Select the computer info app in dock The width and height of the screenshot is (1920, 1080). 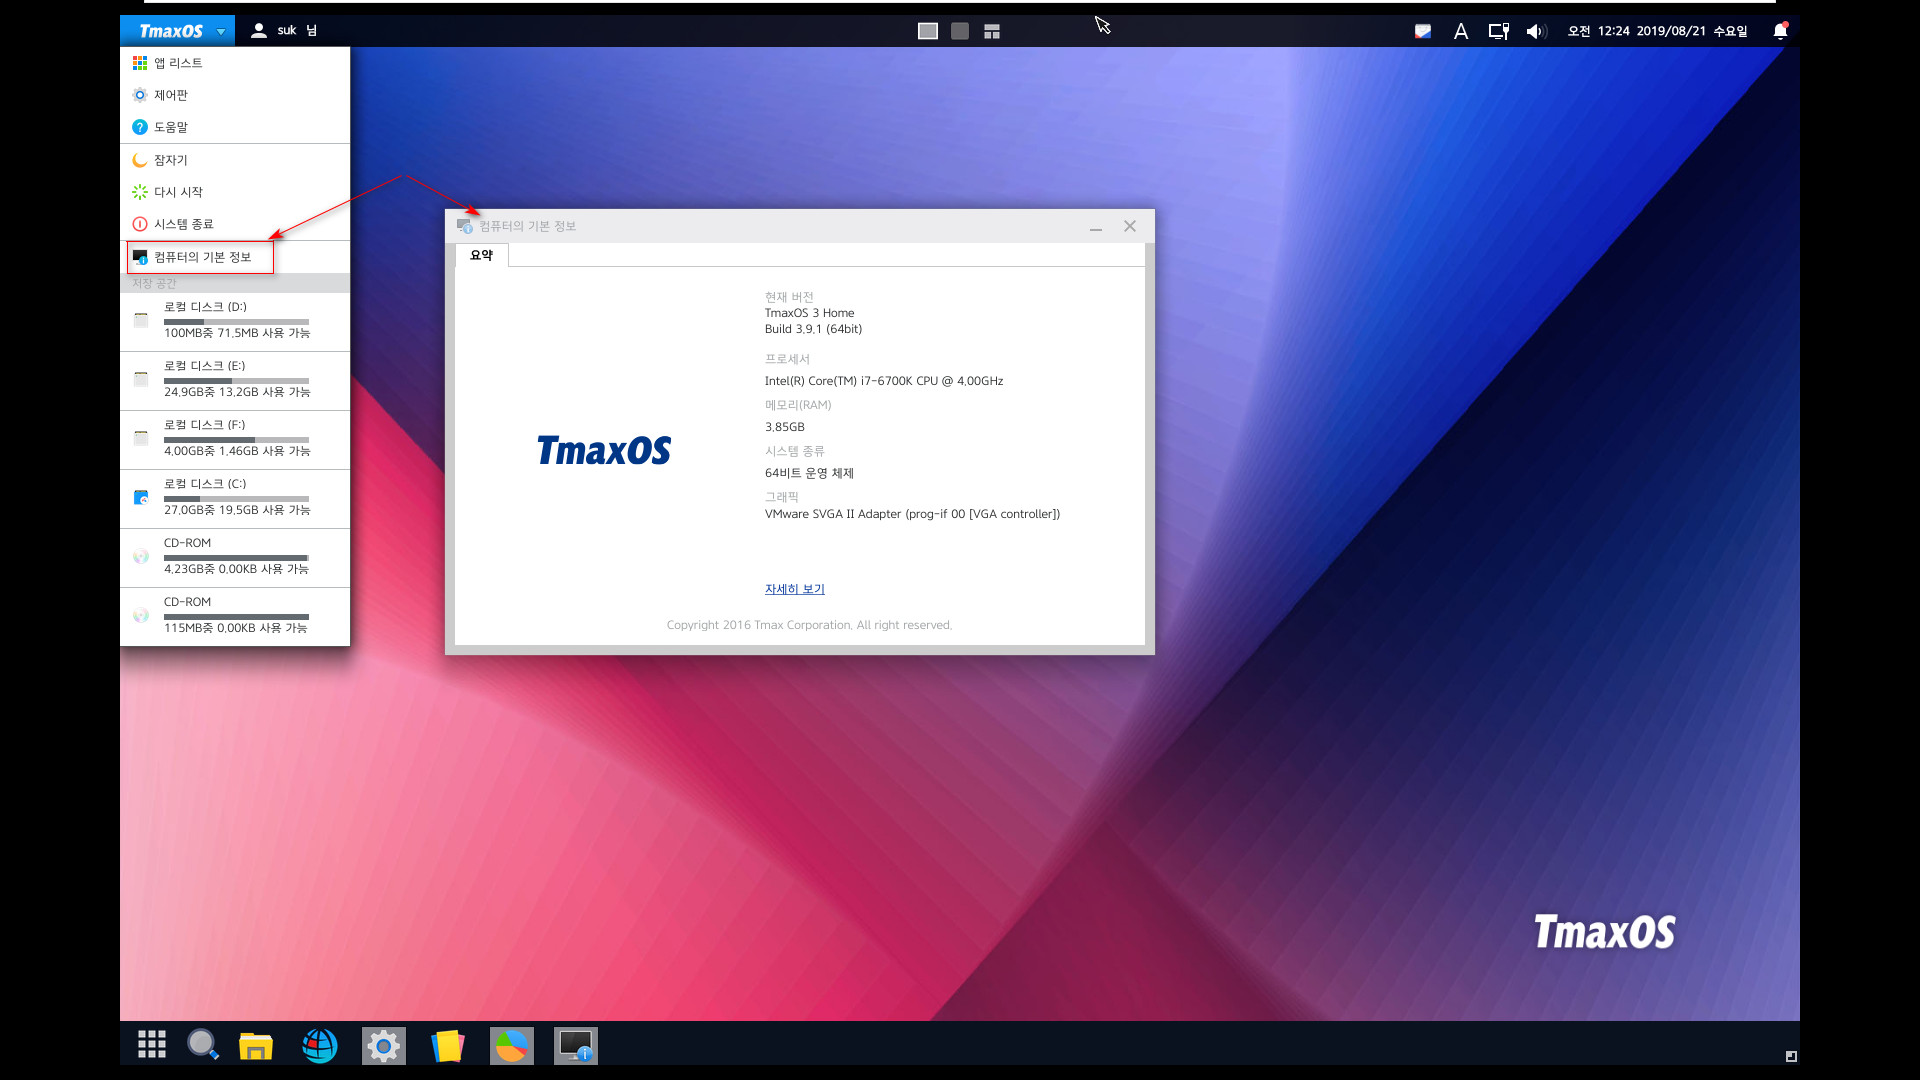point(576,1046)
